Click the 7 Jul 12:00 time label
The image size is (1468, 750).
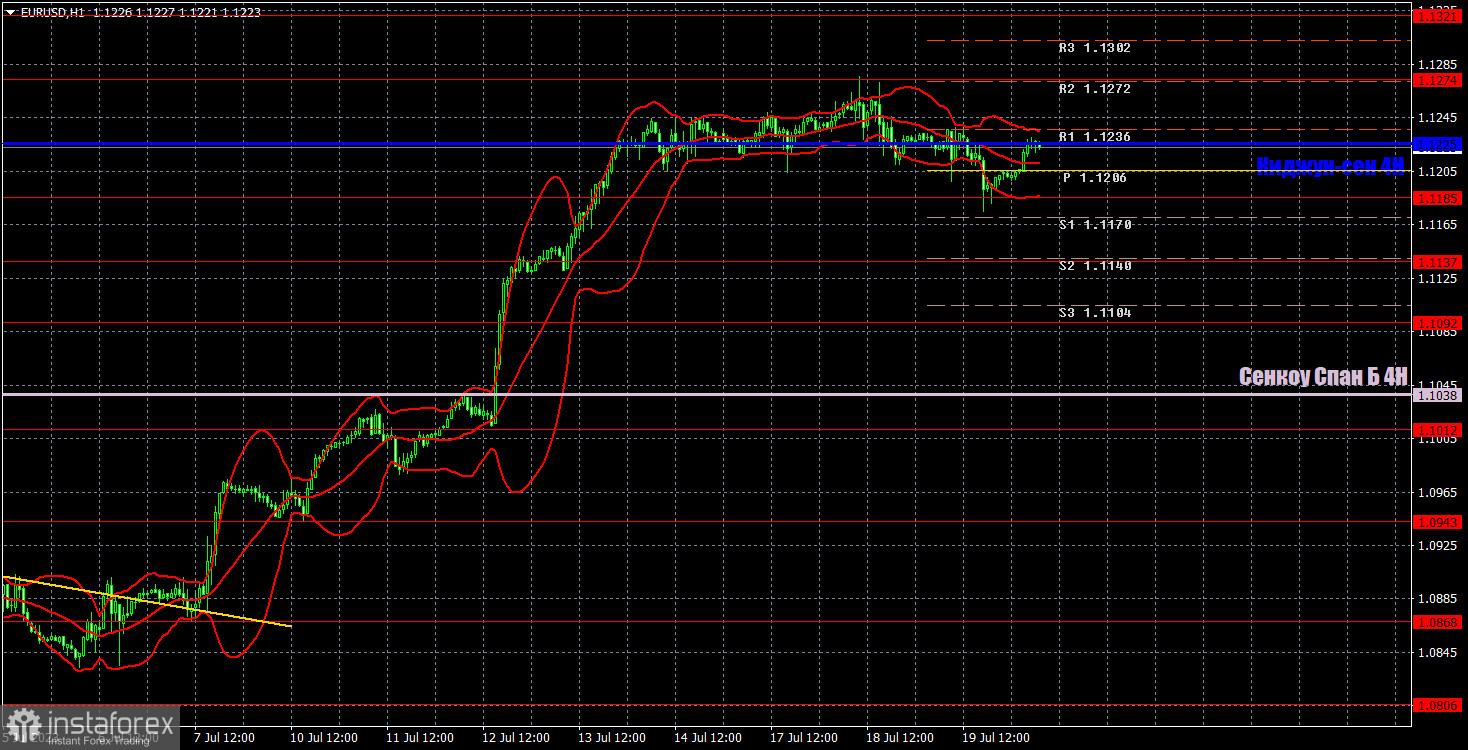(223, 738)
